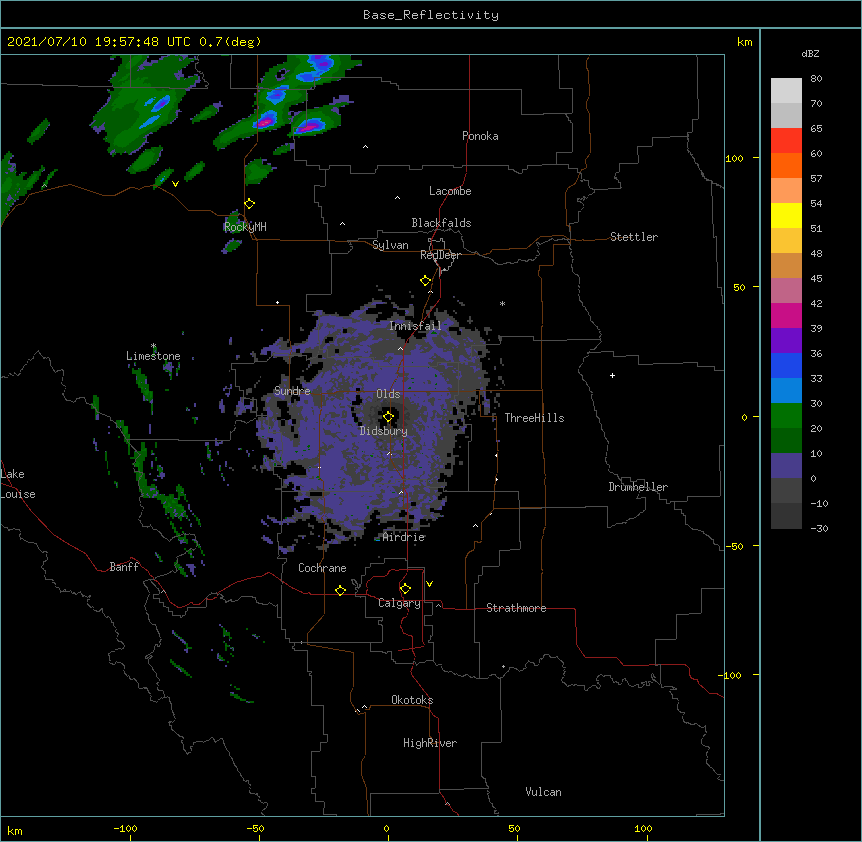The height and width of the screenshot is (842, 862).
Task: Click the blue 36 dBZ legend swatch
Action: 786,365
